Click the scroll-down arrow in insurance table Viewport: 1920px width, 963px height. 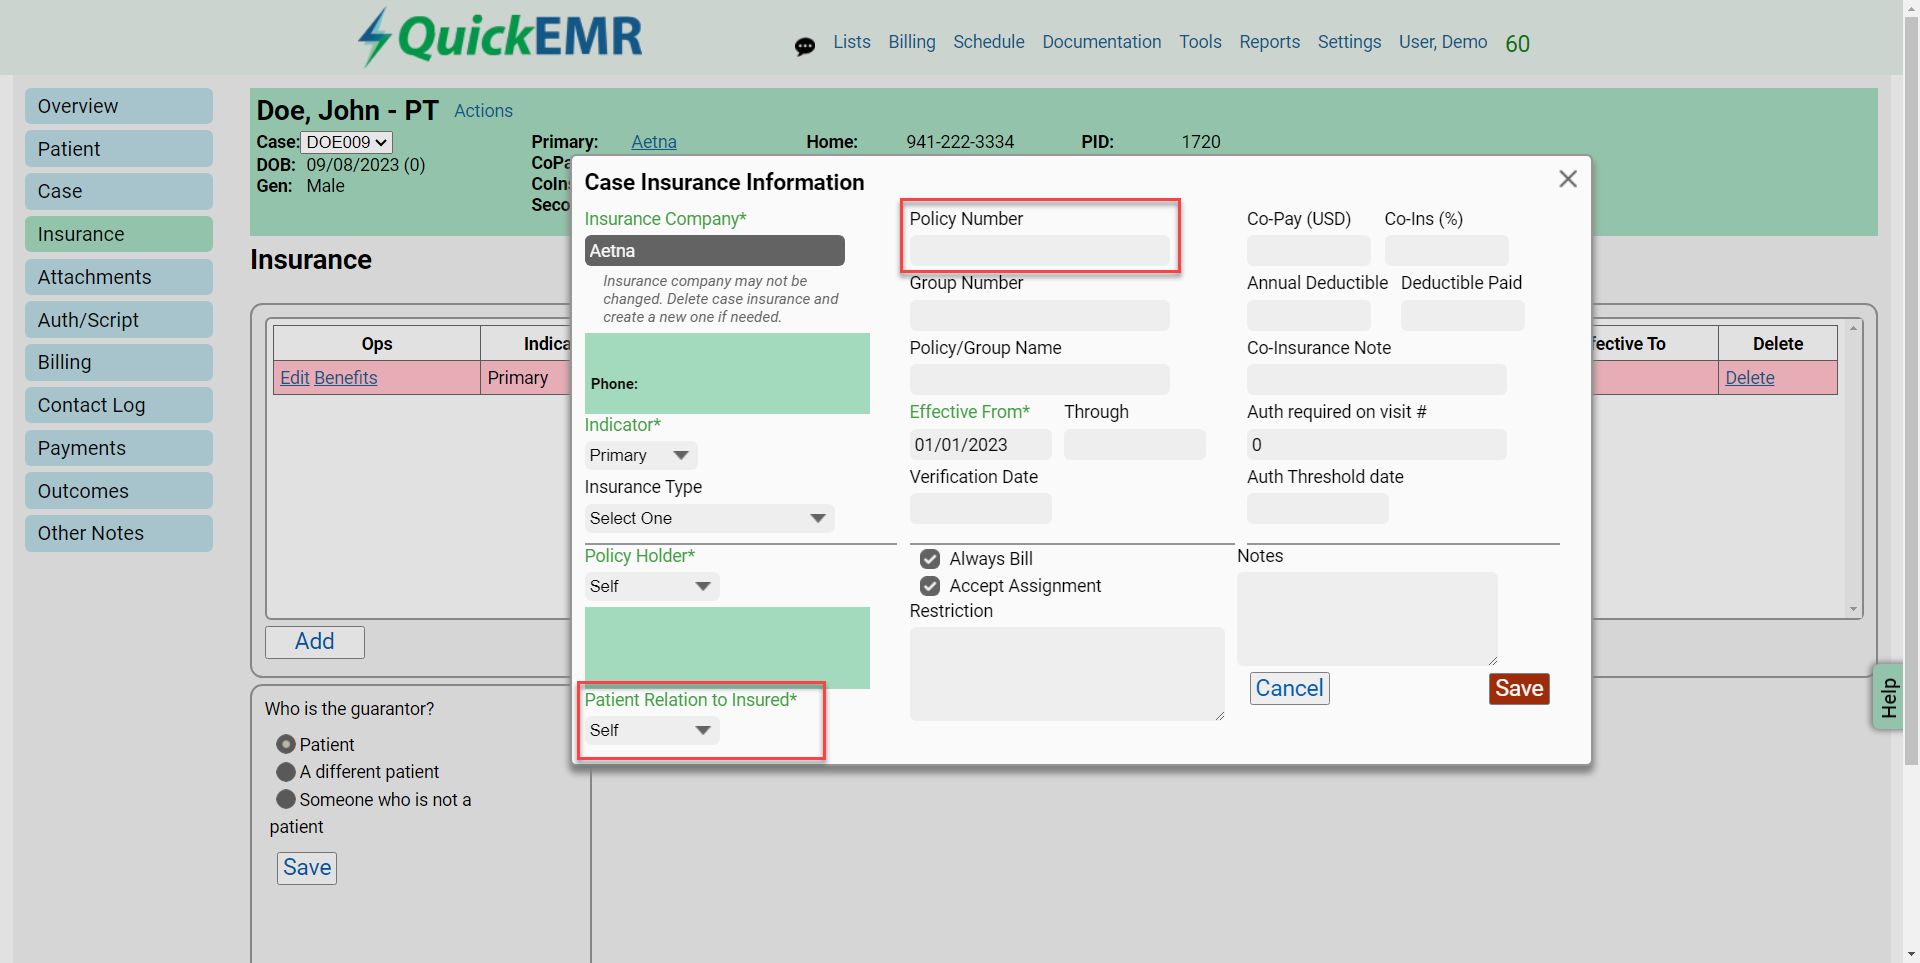pyautogui.click(x=1853, y=609)
